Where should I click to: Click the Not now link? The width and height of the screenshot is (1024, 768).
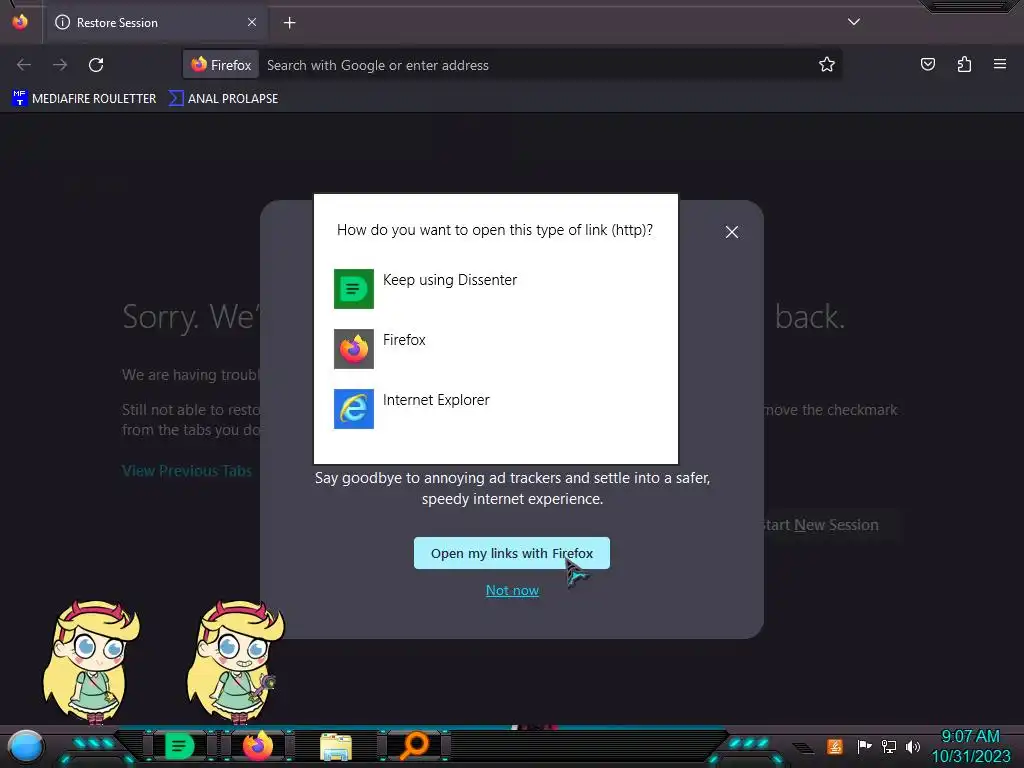512,590
